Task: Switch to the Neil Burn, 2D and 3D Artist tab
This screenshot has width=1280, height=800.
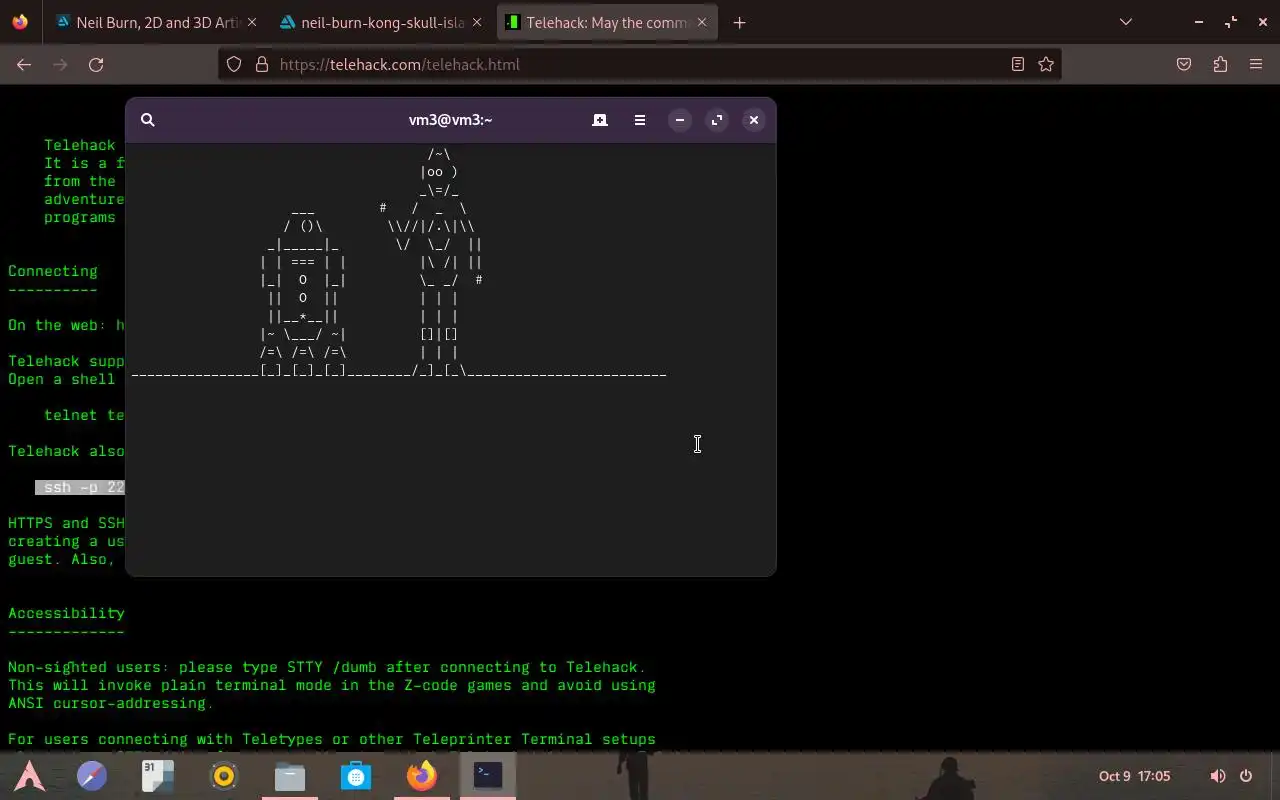Action: [156, 22]
